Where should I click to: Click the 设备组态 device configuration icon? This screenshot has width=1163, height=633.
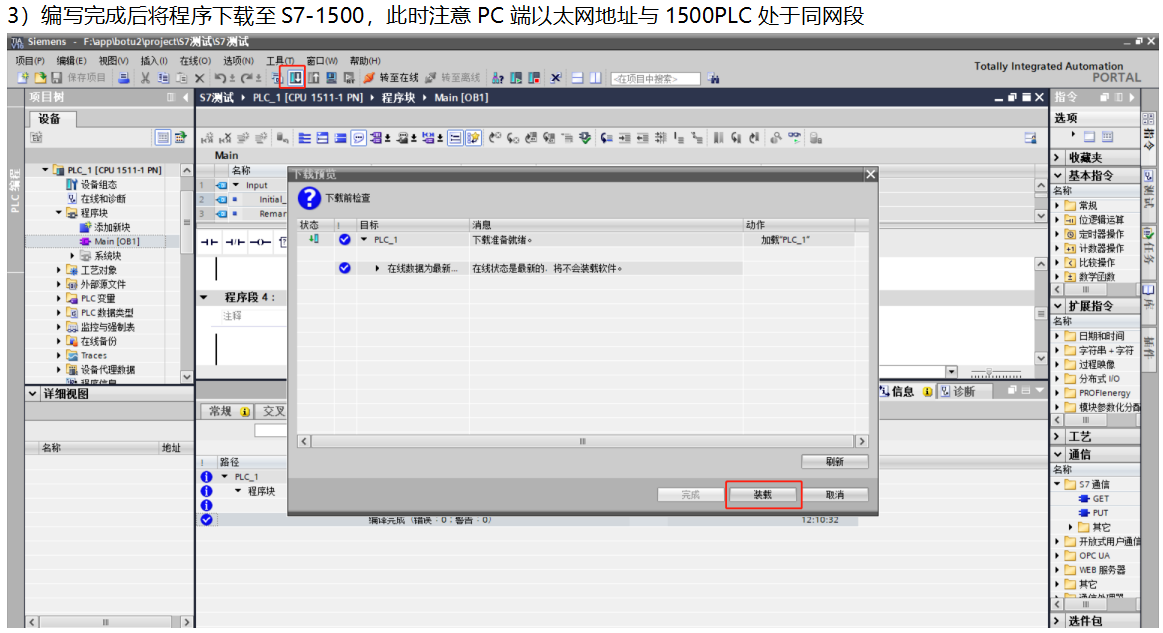coord(72,184)
